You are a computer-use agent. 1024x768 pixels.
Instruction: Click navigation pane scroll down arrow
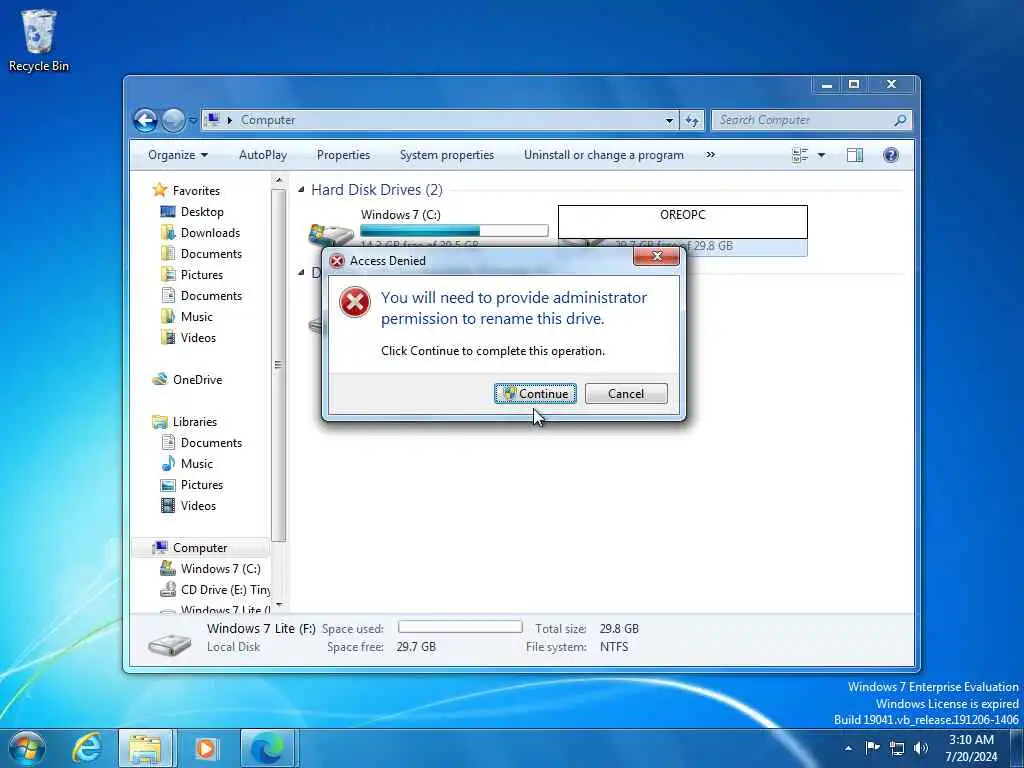point(279,606)
